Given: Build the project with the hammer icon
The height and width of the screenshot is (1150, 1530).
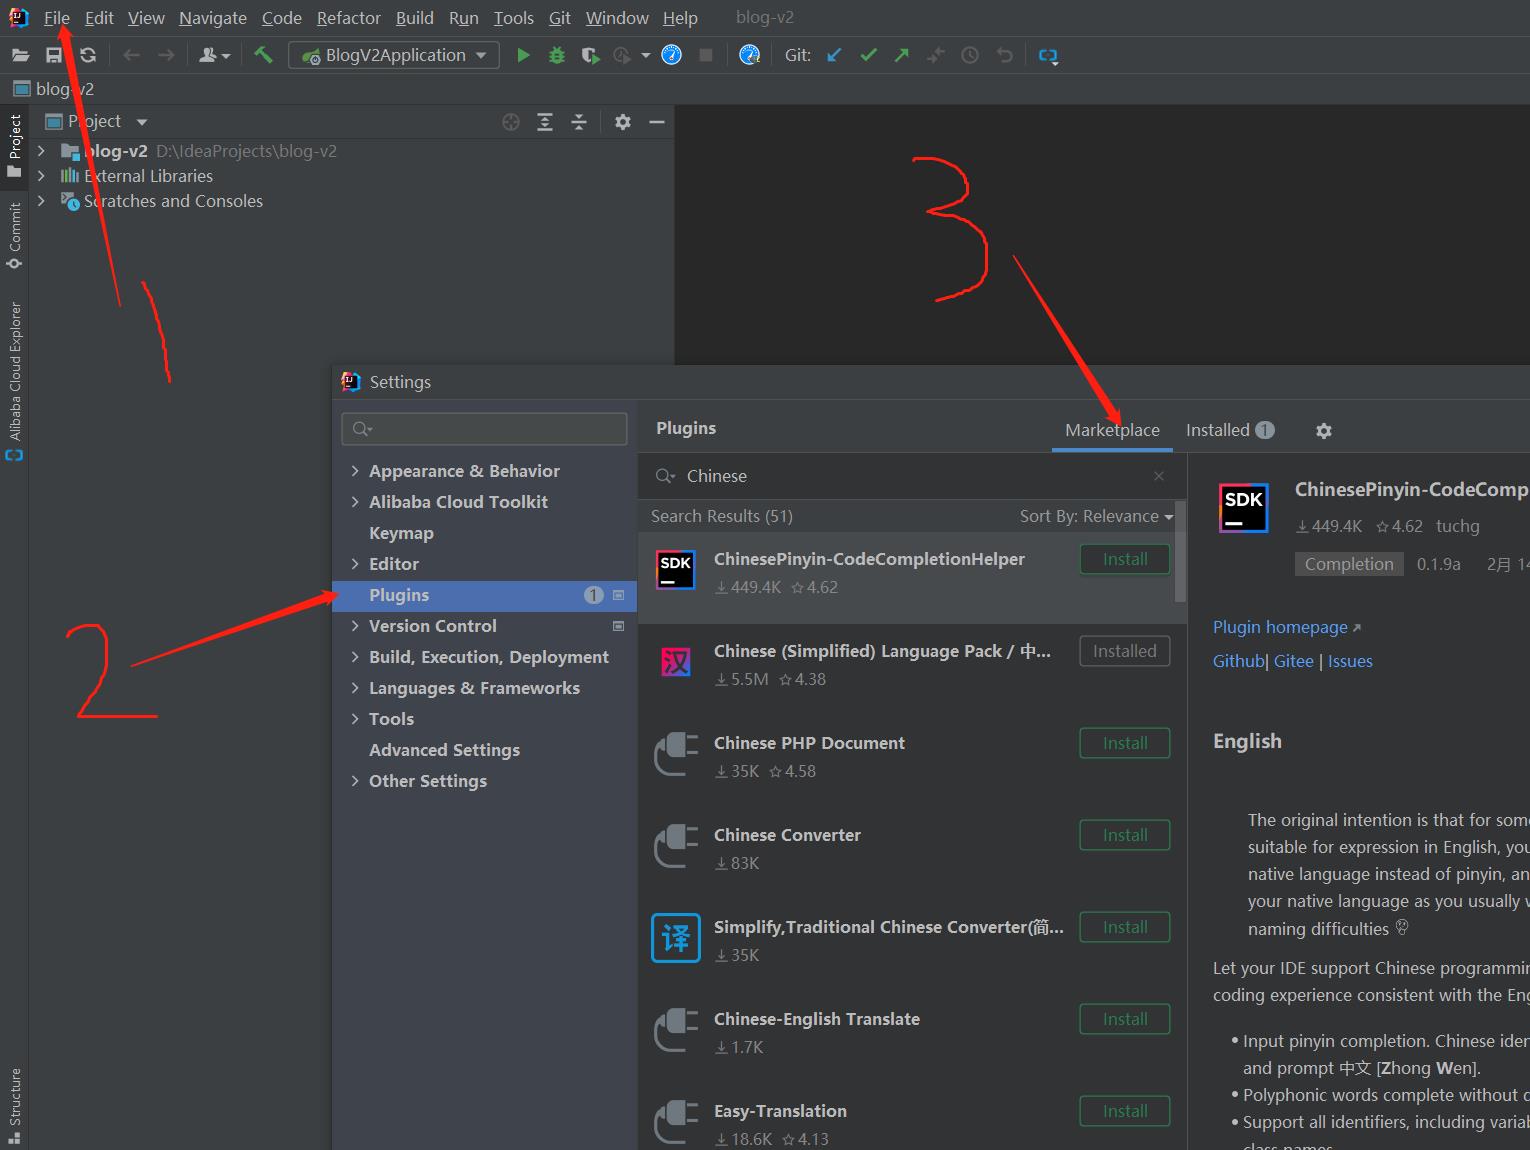Looking at the screenshot, I should pos(263,55).
